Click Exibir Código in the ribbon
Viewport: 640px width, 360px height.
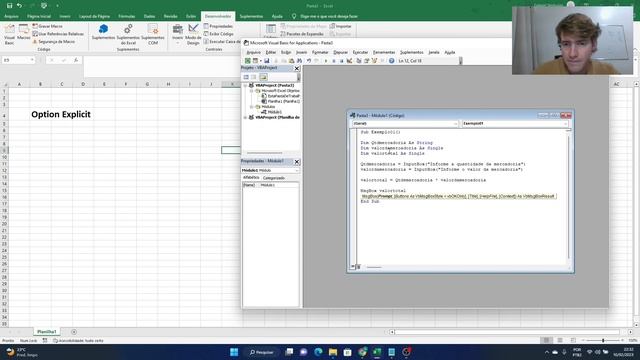pos(219,34)
